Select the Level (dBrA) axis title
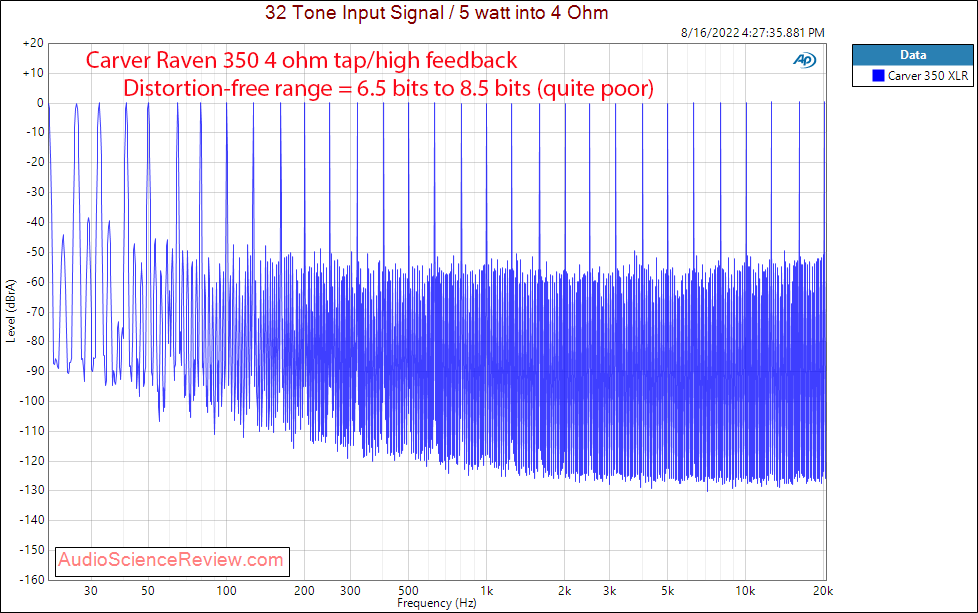978x613 pixels. 11,311
